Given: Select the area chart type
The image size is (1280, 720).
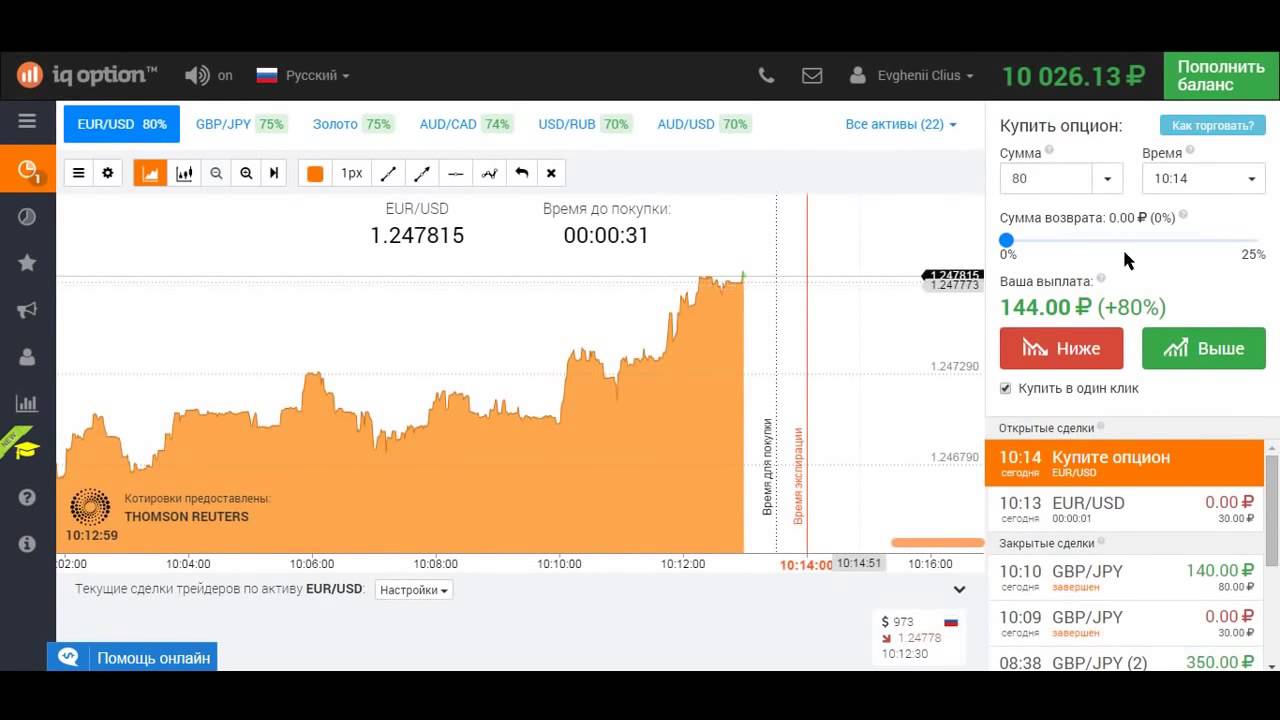Looking at the screenshot, I should coord(151,173).
